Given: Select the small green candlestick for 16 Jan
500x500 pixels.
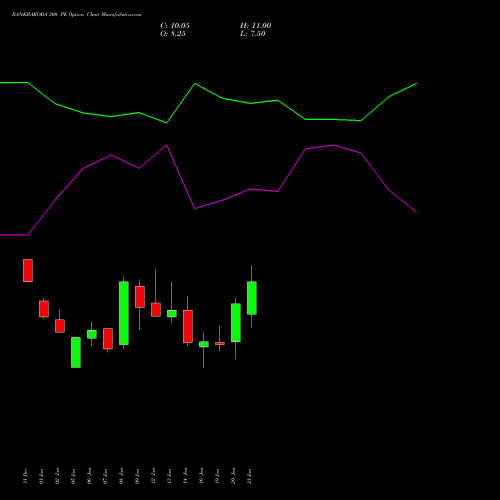Looking at the screenshot, I should click(204, 344).
